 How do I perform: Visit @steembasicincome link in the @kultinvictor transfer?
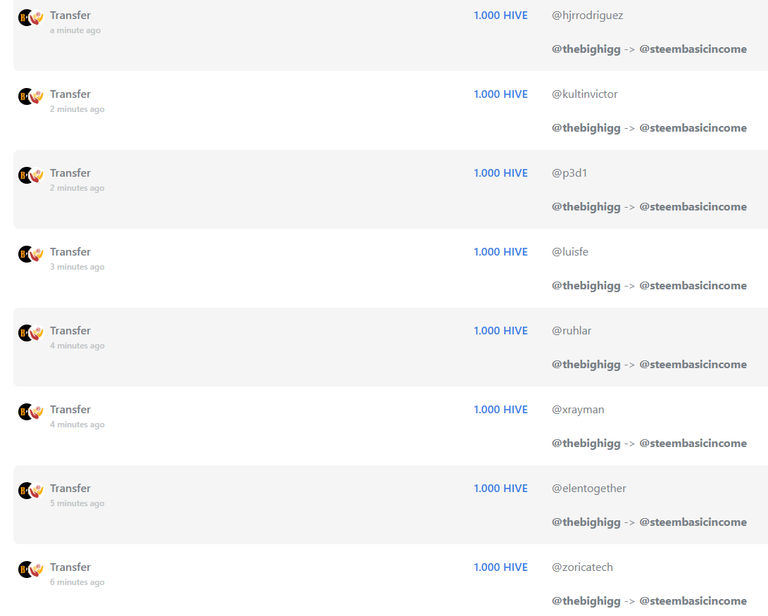693,128
